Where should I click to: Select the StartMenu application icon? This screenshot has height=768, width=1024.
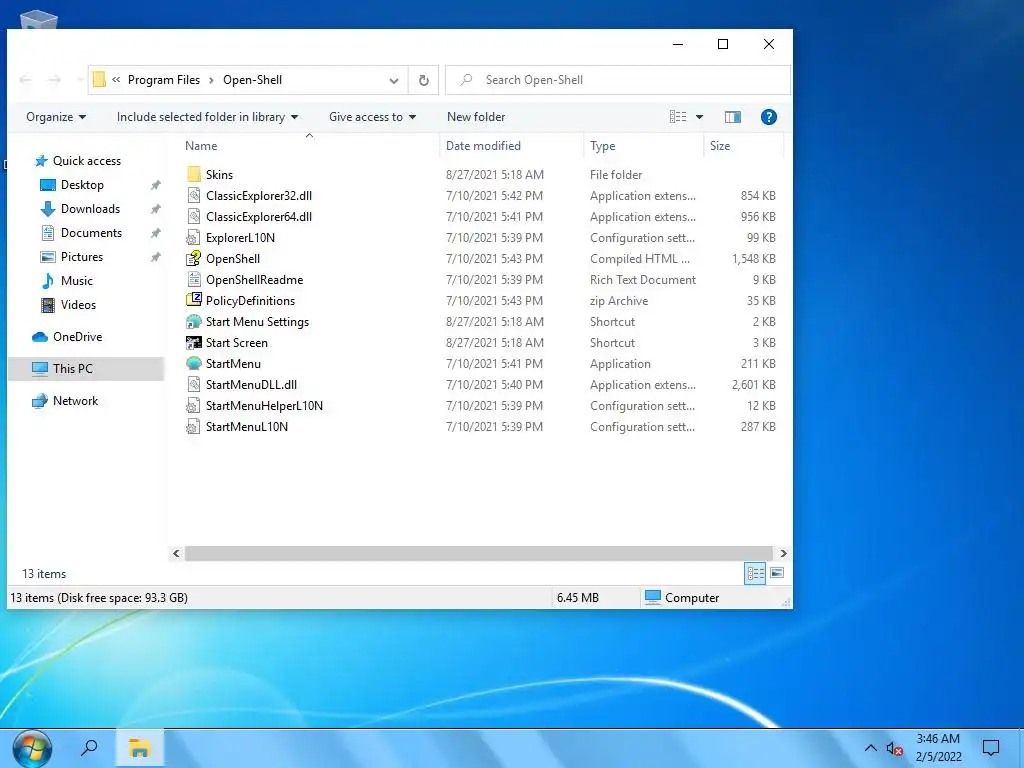coord(193,364)
